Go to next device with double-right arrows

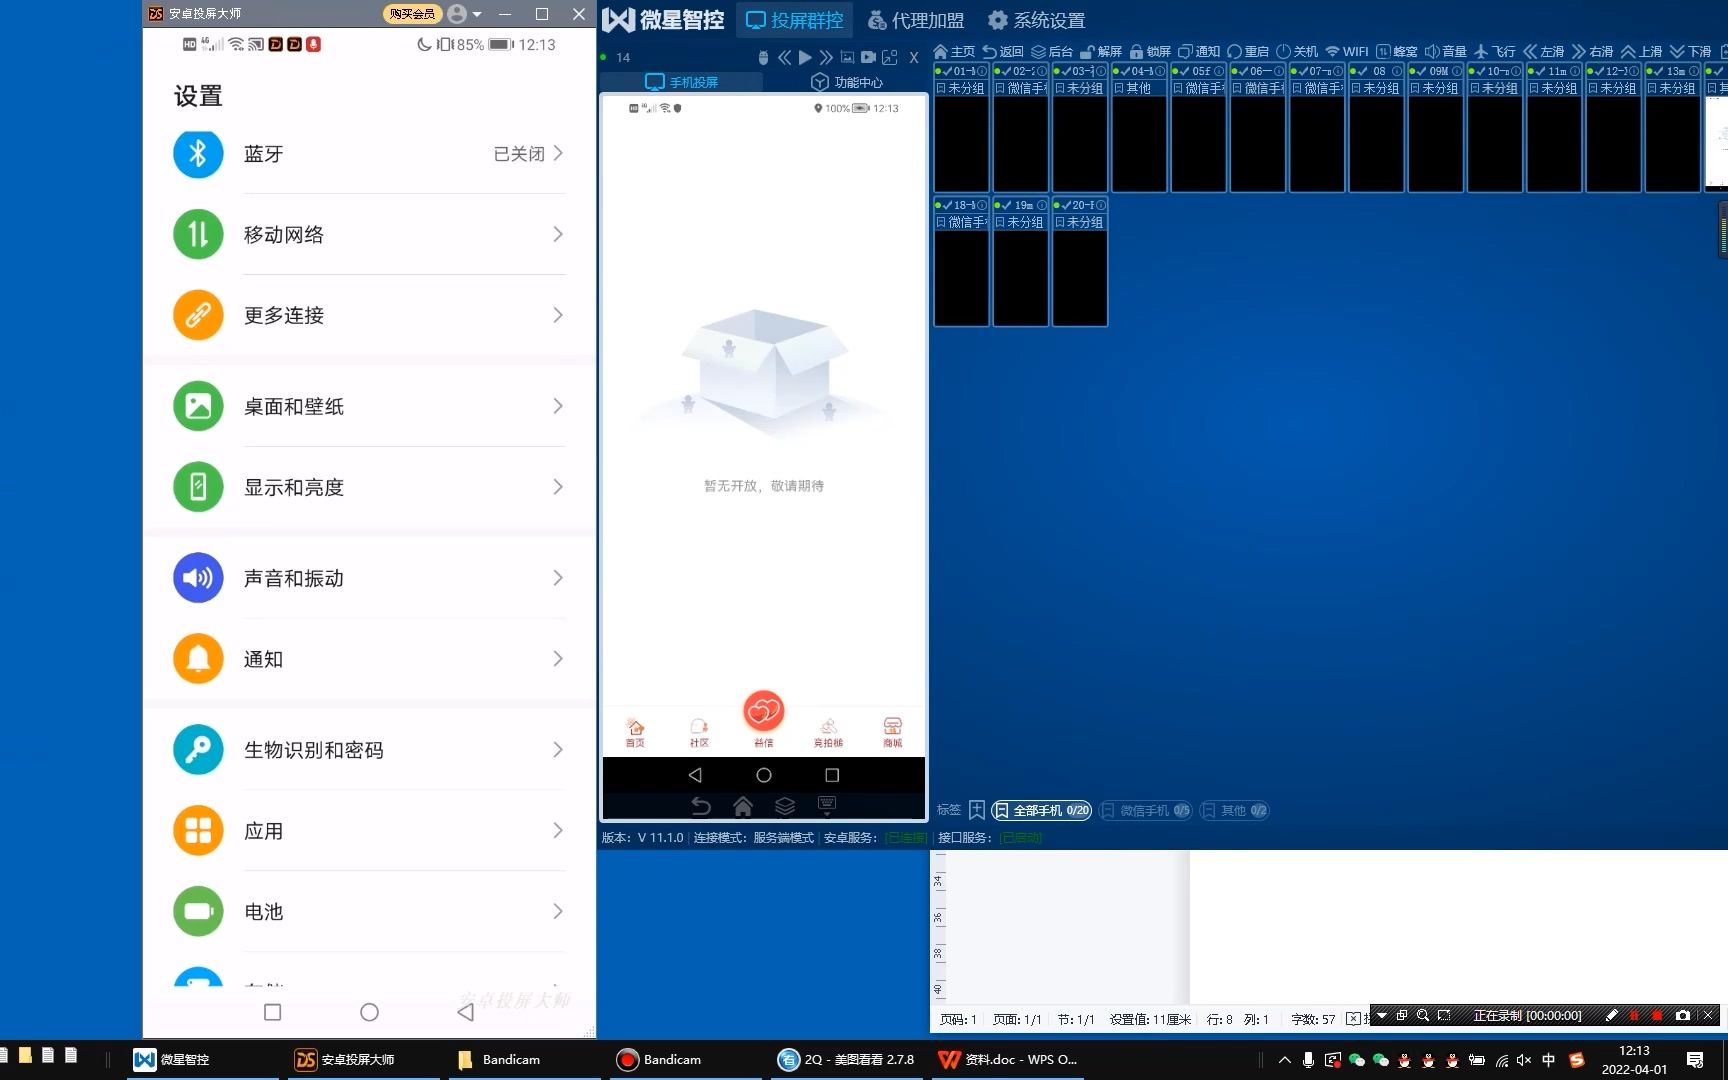pyautogui.click(x=826, y=57)
